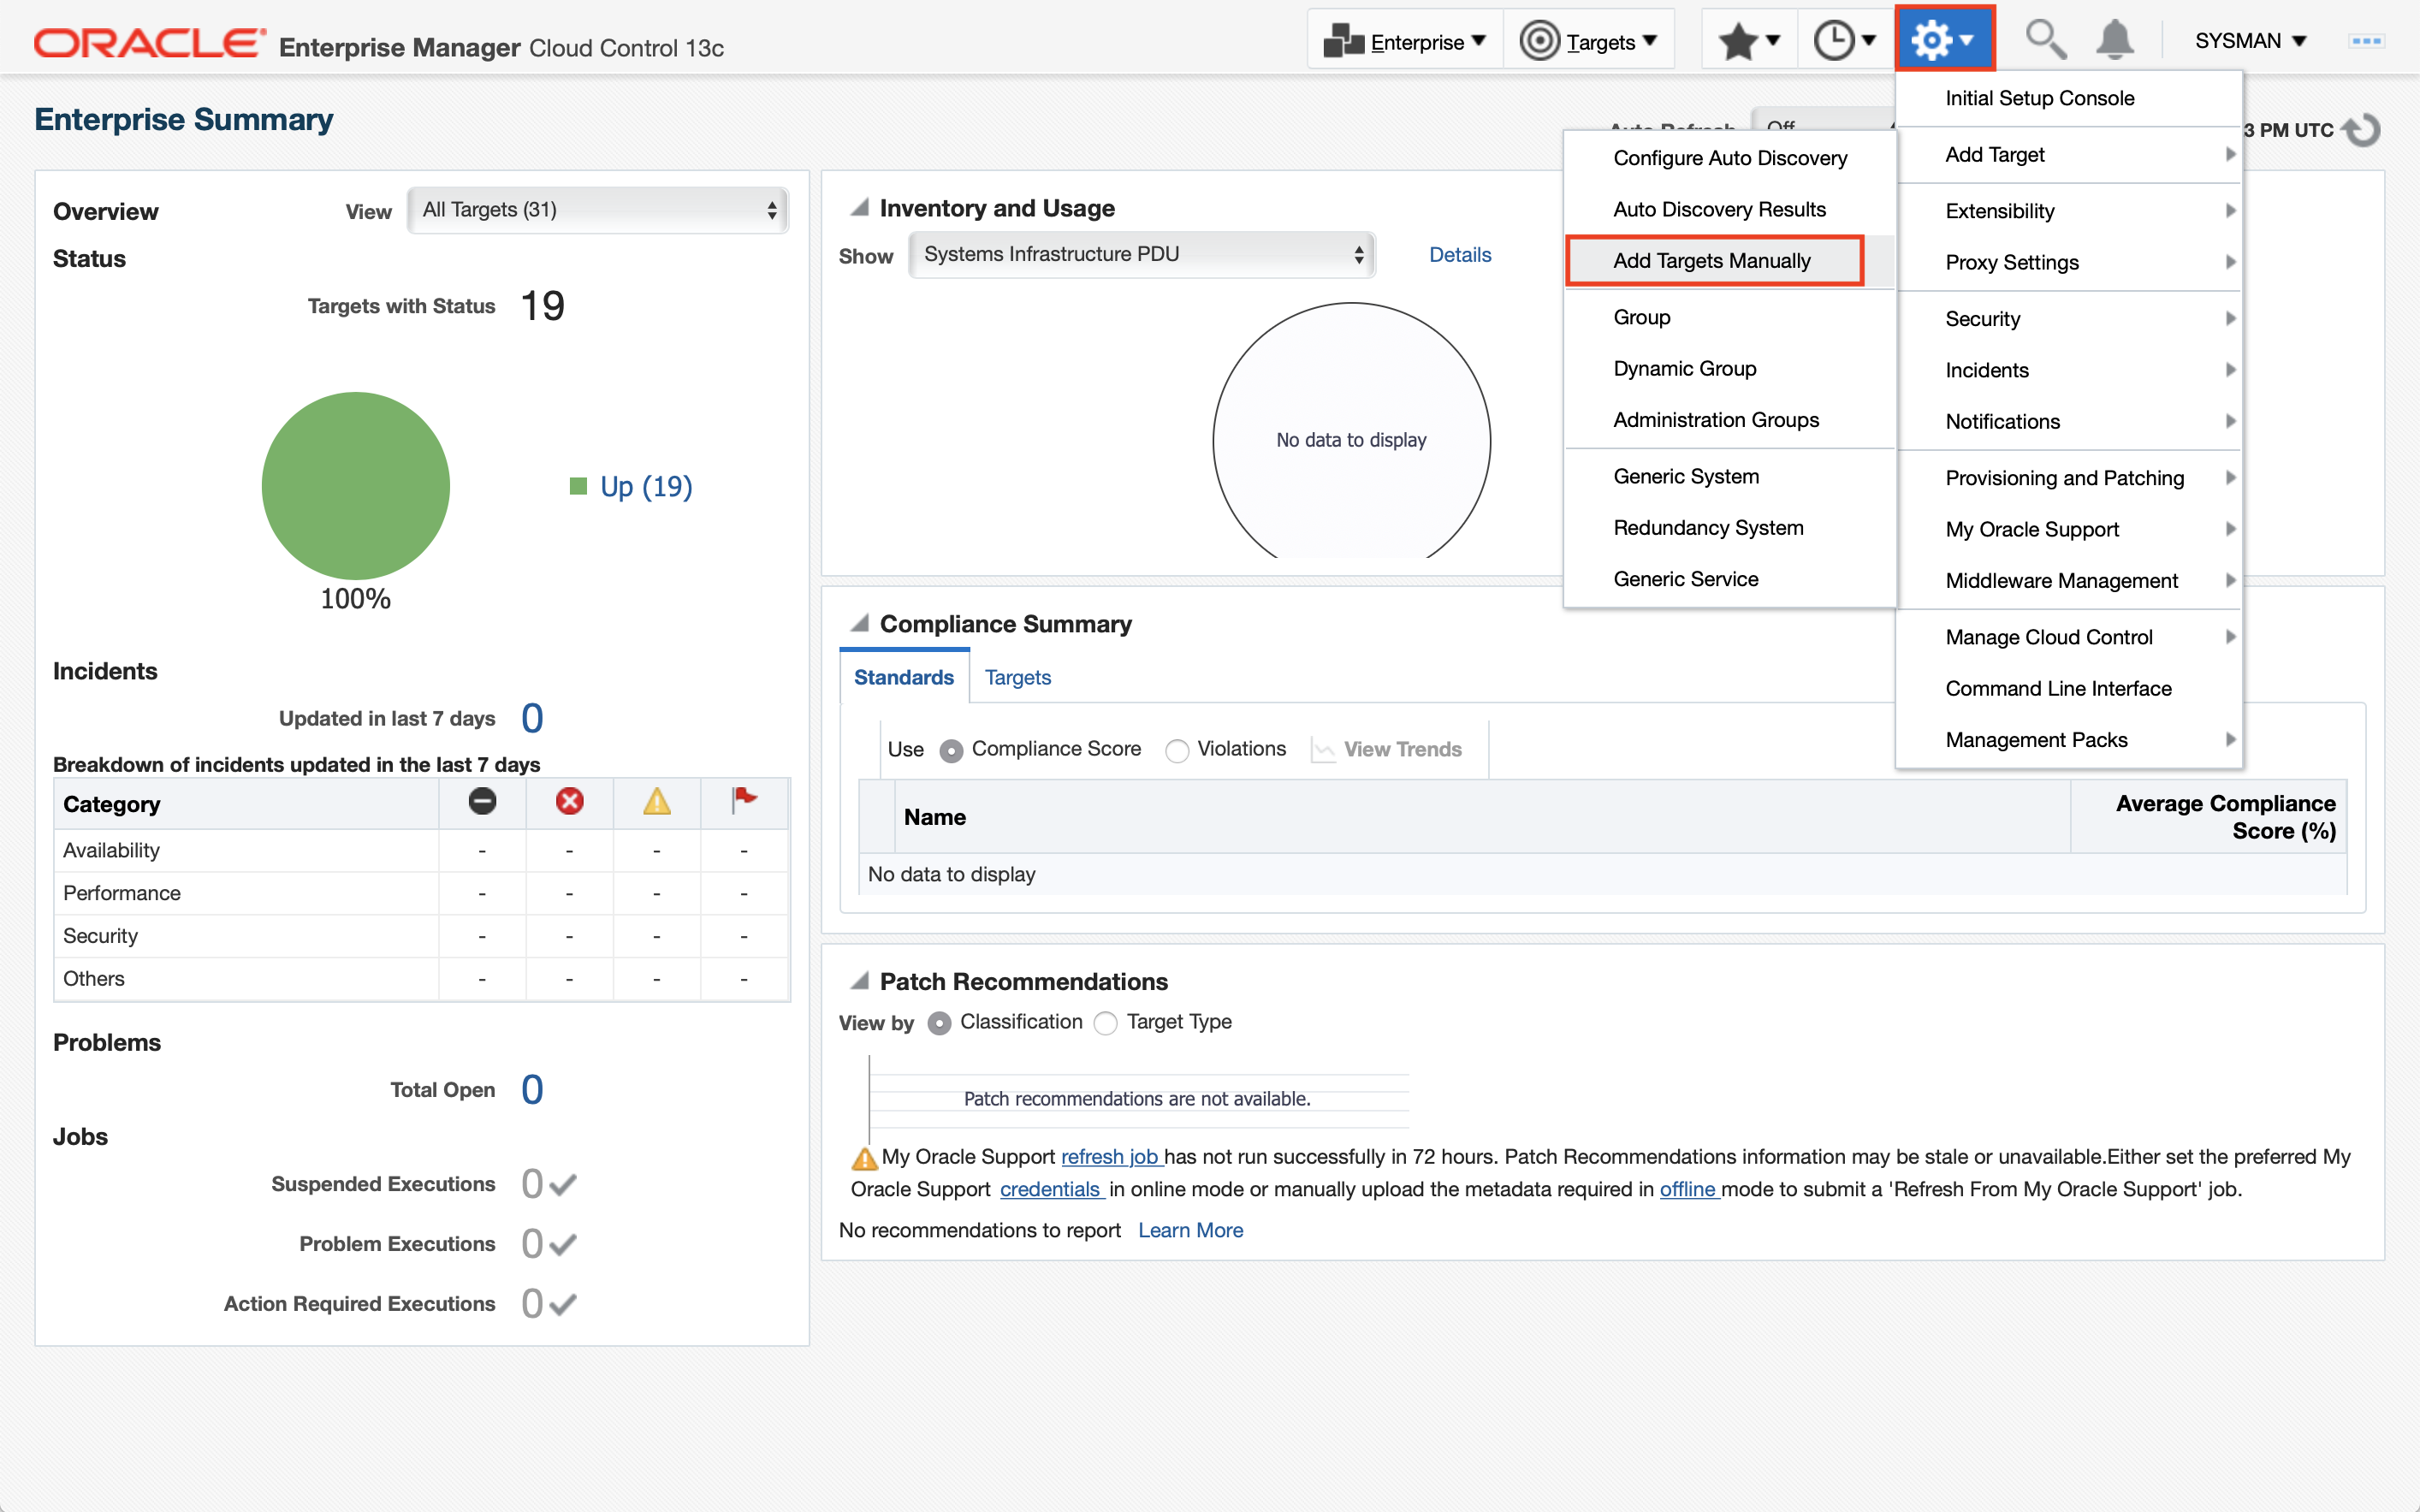Collapse the Compliance Summary section
This screenshot has height=1512, width=2420.
point(859,623)
